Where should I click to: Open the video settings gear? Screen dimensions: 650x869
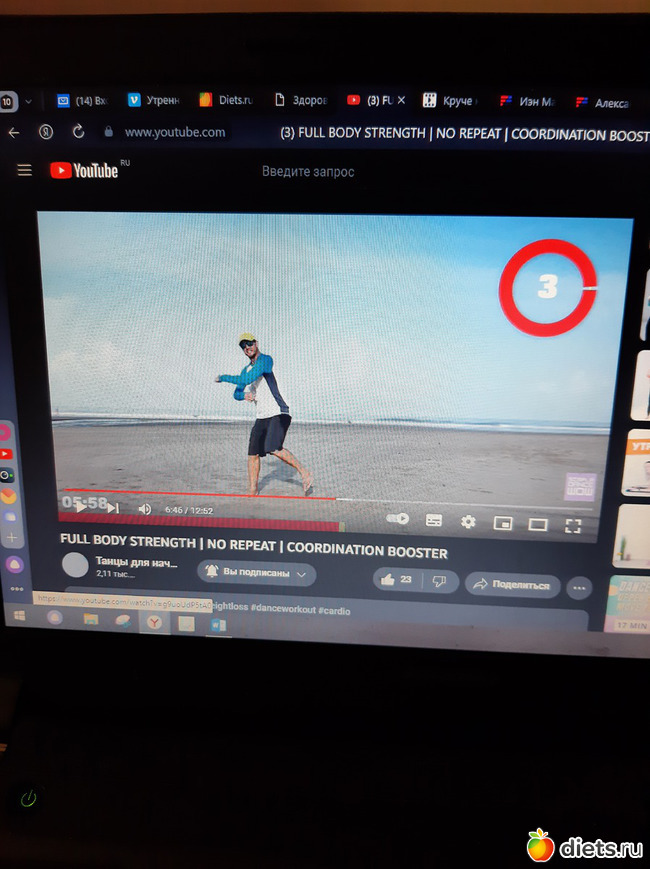[468, 521]
